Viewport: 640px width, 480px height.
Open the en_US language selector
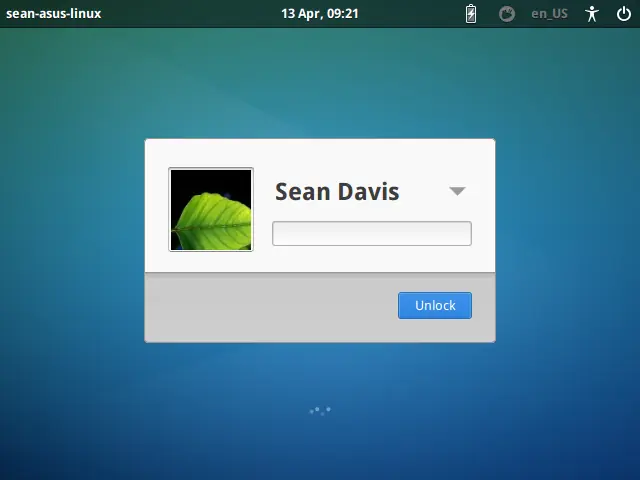pos(549,14)
